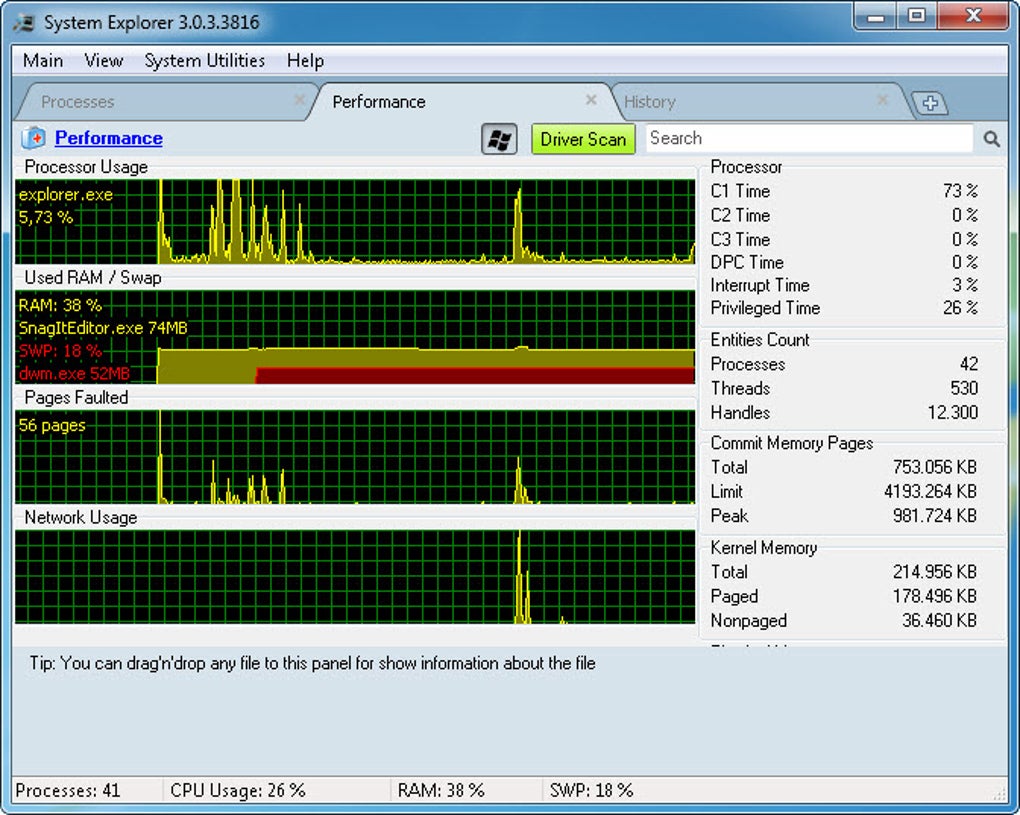Open the View menu
Image resolution: width=1020 pixels, height=815 pixels.
tap(103, 60)
